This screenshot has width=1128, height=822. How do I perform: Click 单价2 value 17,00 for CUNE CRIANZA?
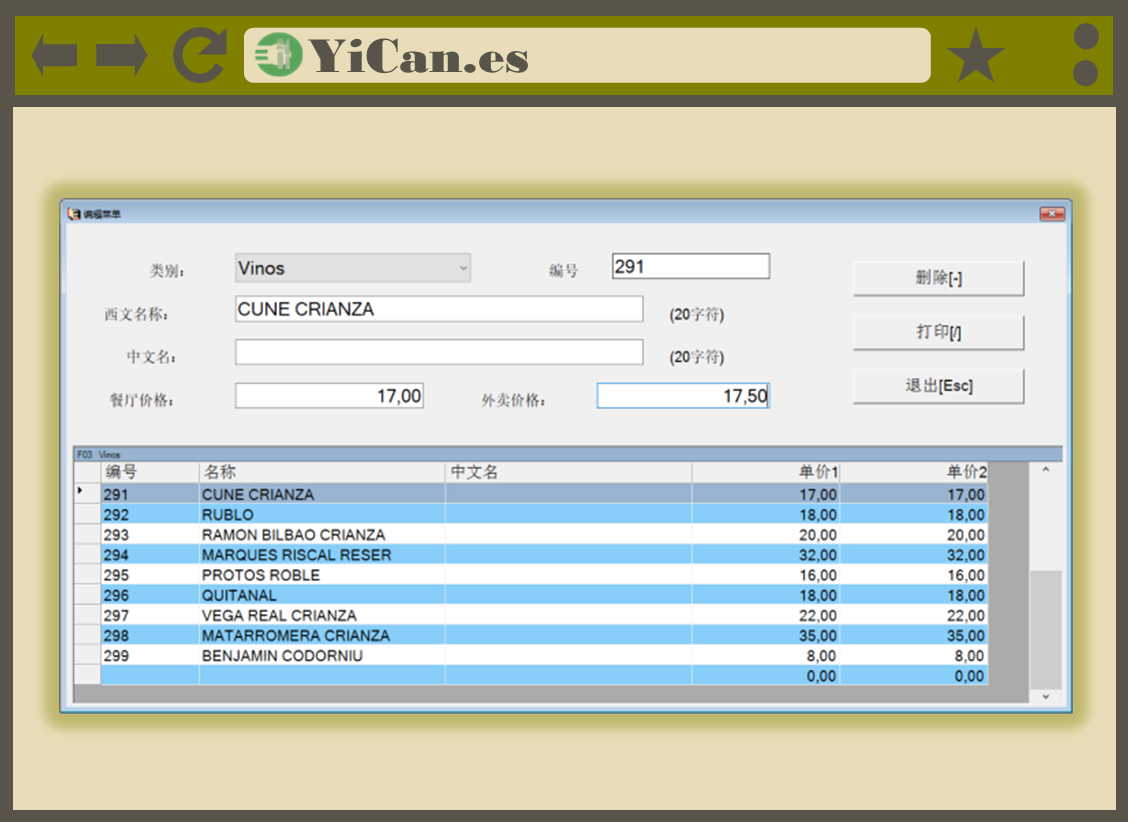click(914, 494)
